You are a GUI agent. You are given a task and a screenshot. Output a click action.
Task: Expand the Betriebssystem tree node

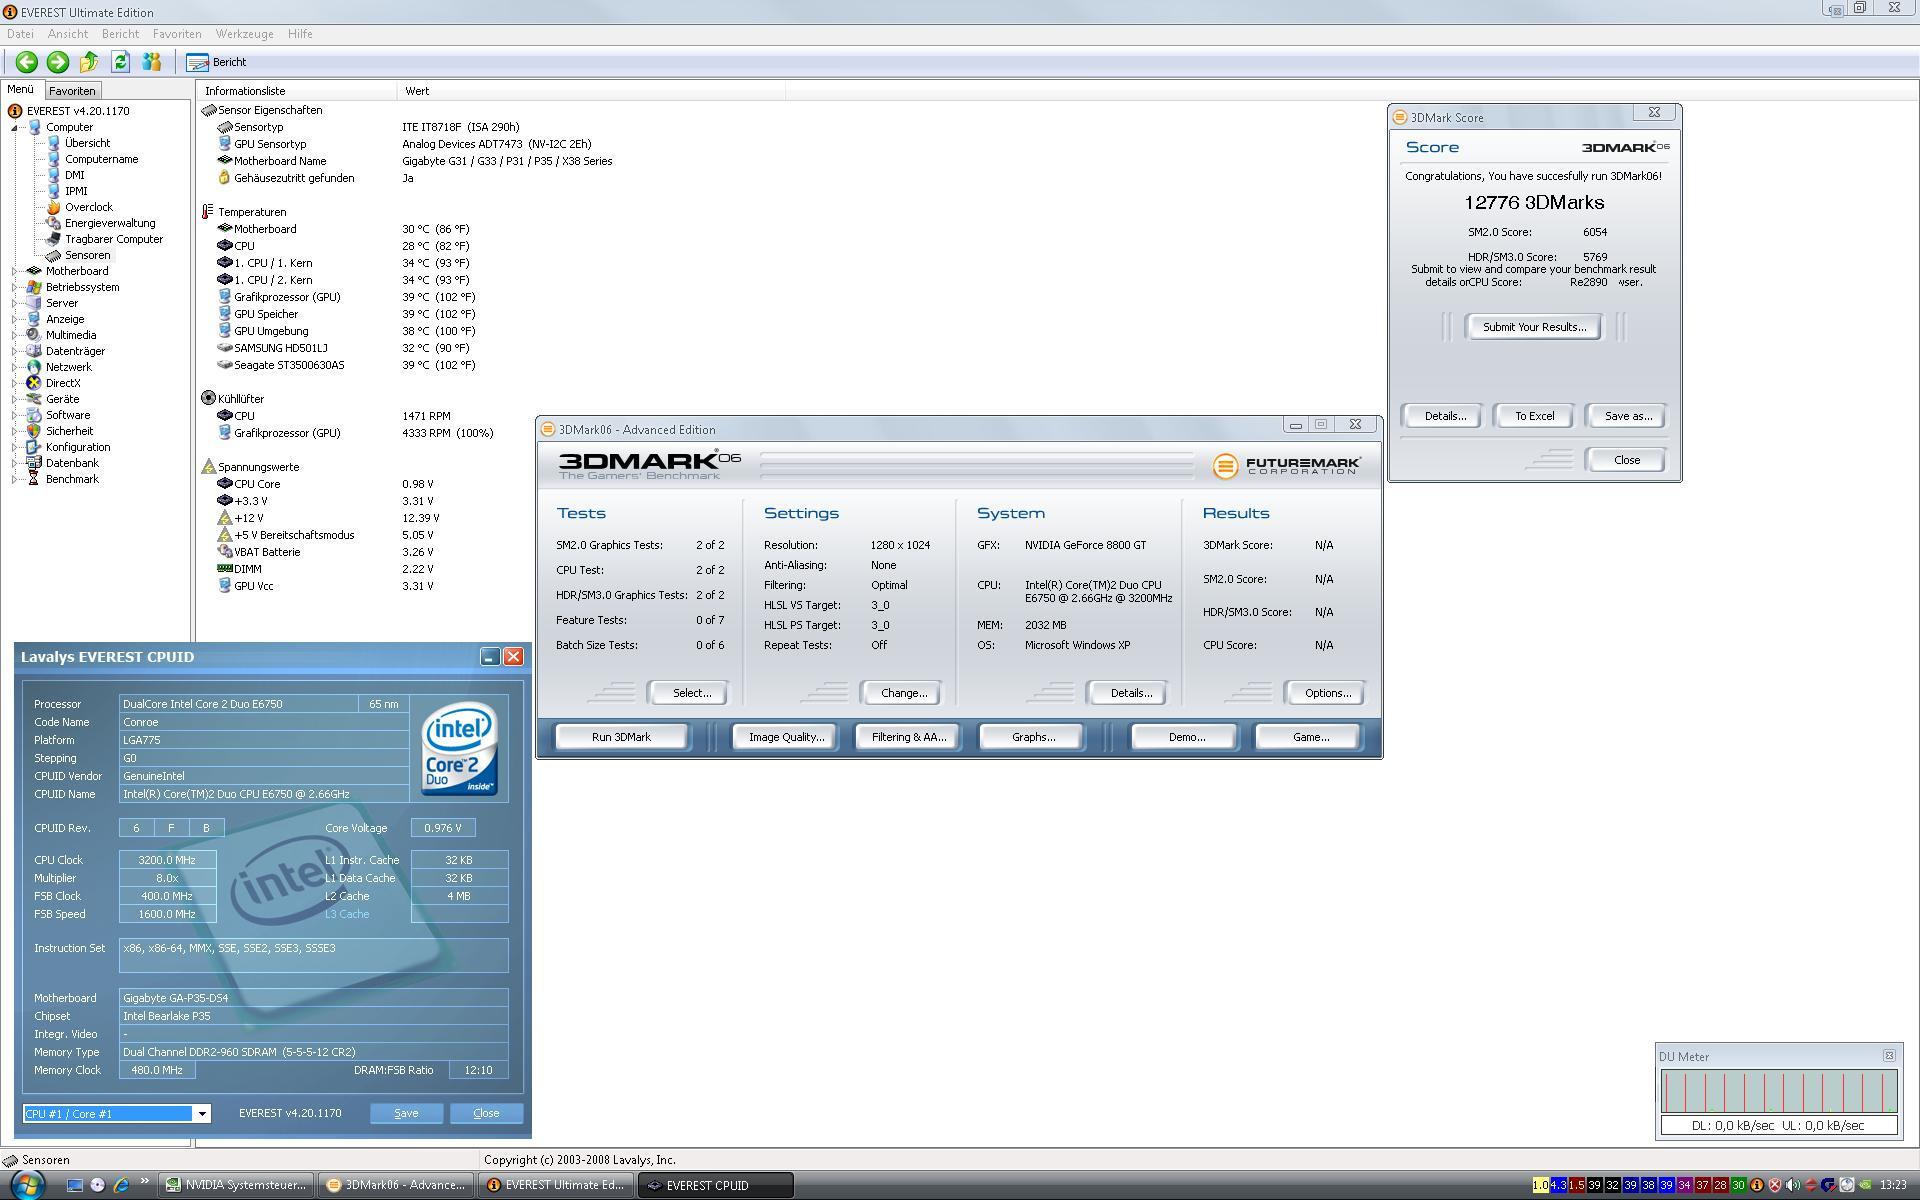tap(15, 287)
